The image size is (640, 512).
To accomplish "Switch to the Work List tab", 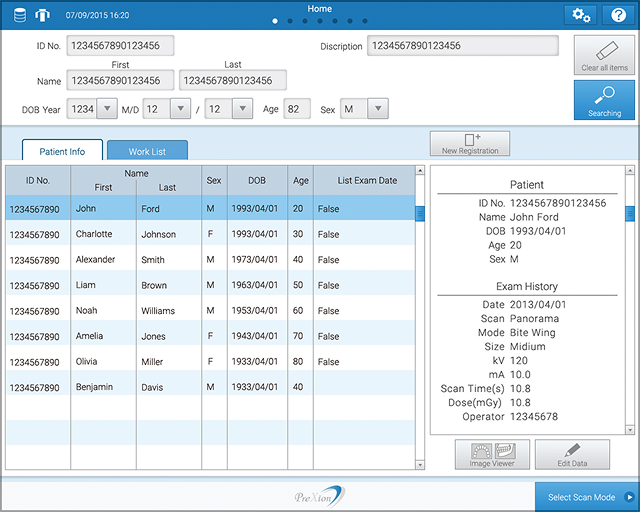I will click(x=147, y=151).
